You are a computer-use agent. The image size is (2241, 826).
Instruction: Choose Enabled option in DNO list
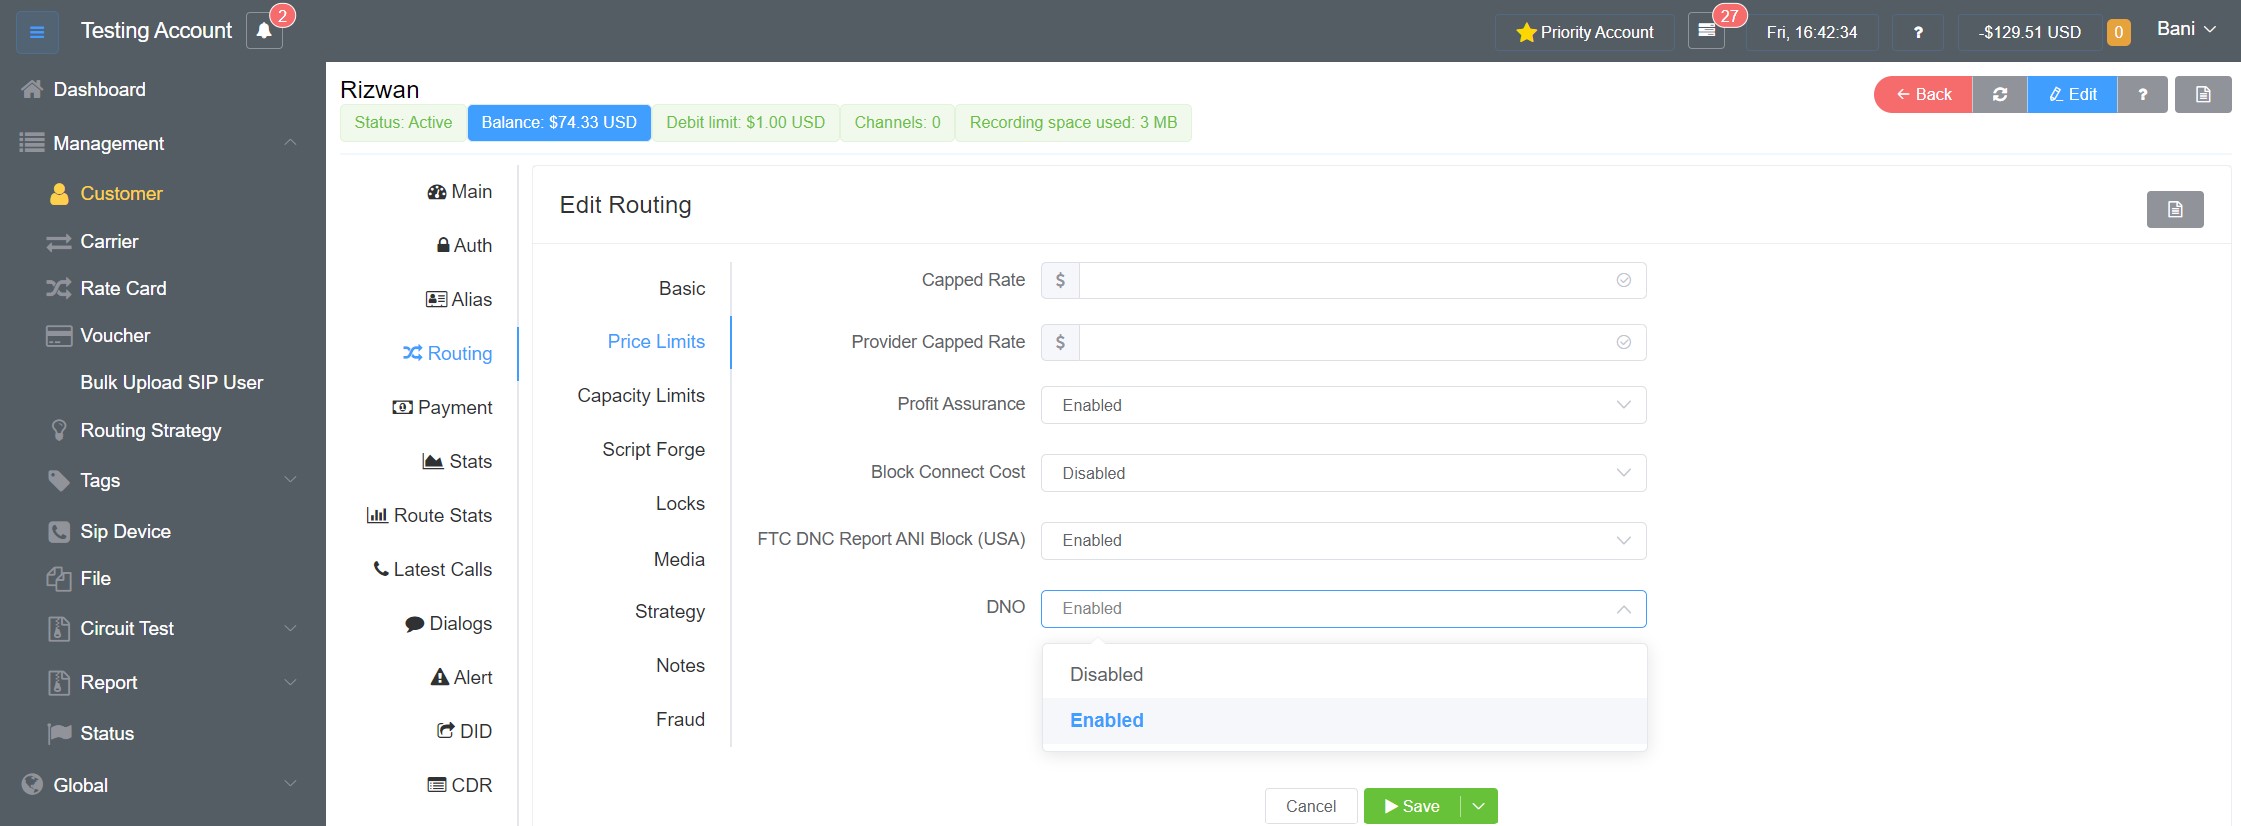[x=1106, y=720]
